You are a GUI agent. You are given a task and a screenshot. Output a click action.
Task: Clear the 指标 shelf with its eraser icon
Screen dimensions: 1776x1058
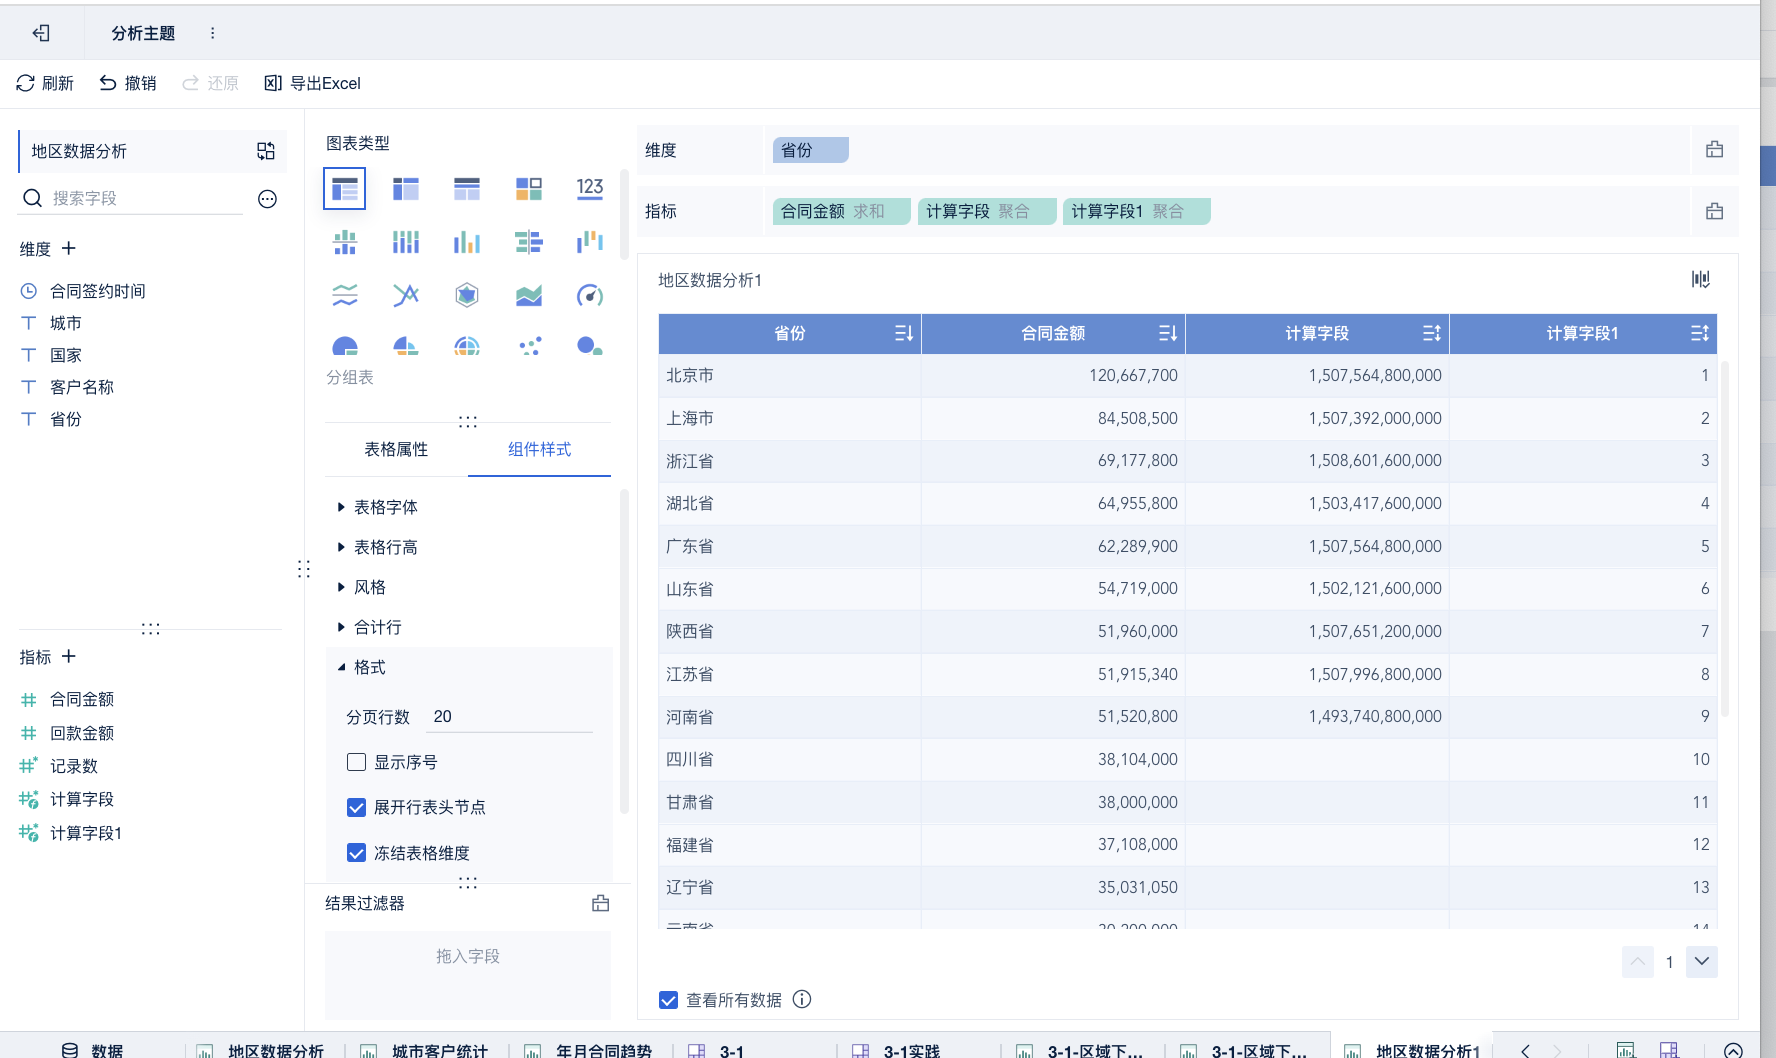pyautogui.click(x=1714, y=211)
